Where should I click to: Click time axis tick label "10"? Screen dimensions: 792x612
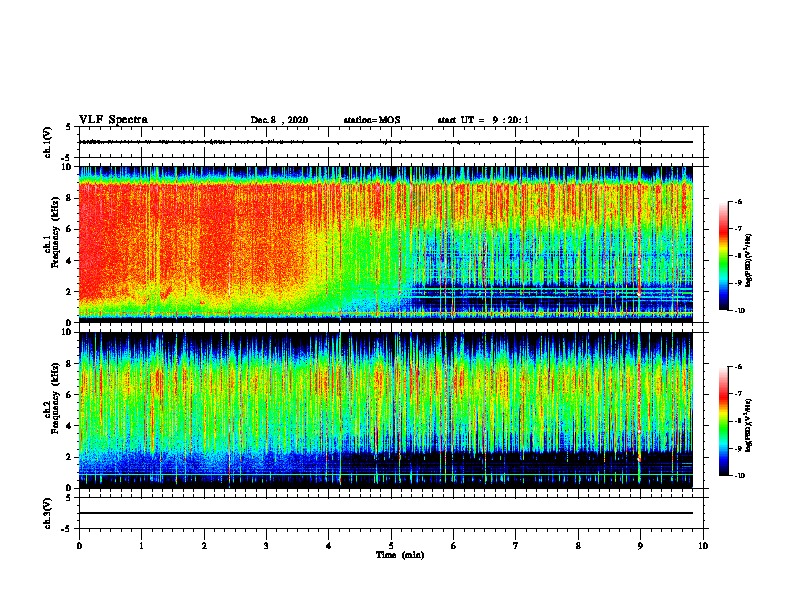tap(703, 546)
